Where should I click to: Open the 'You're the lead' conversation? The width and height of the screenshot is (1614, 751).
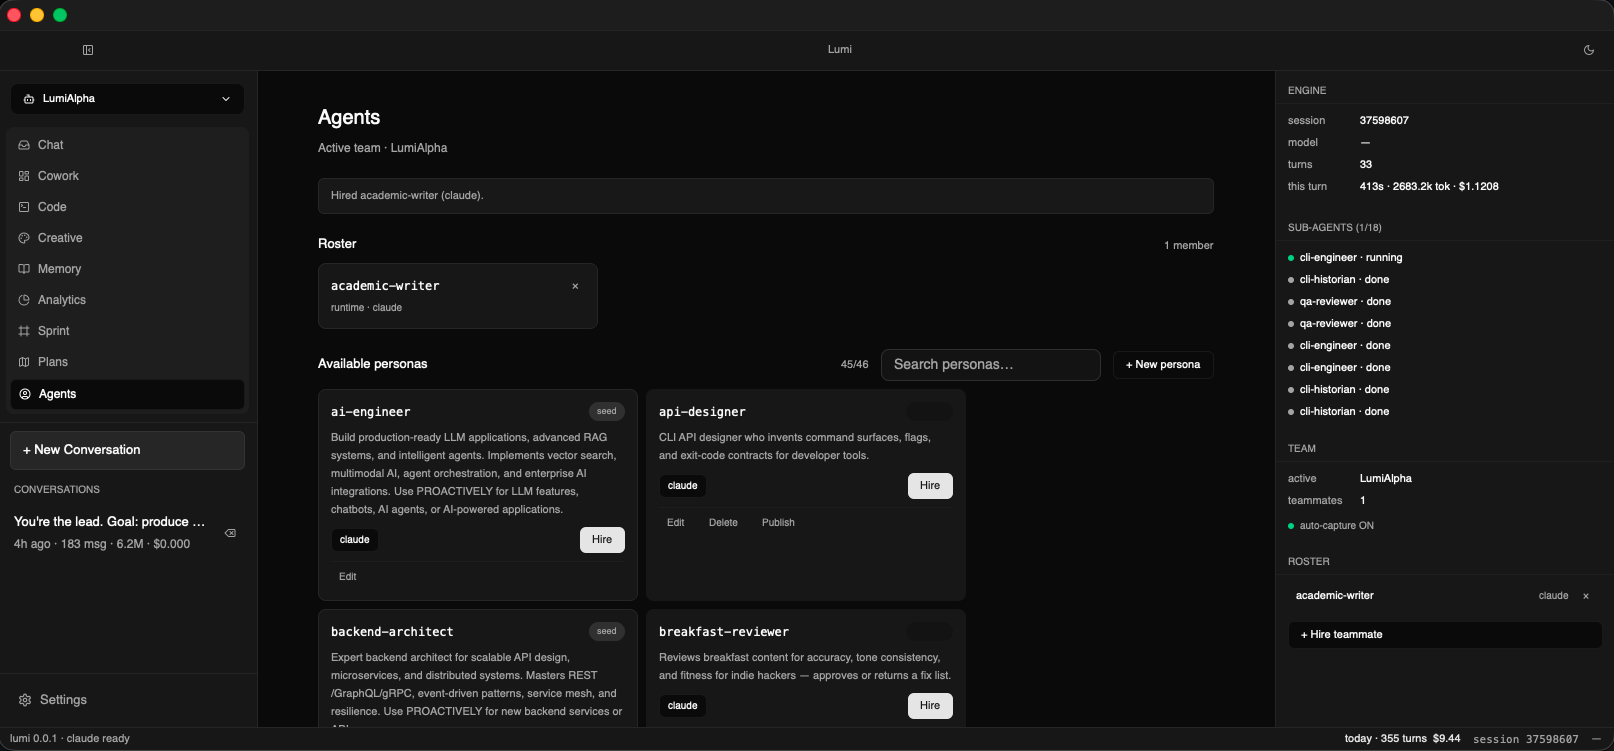pyautogui.click(x=110, y=532)
